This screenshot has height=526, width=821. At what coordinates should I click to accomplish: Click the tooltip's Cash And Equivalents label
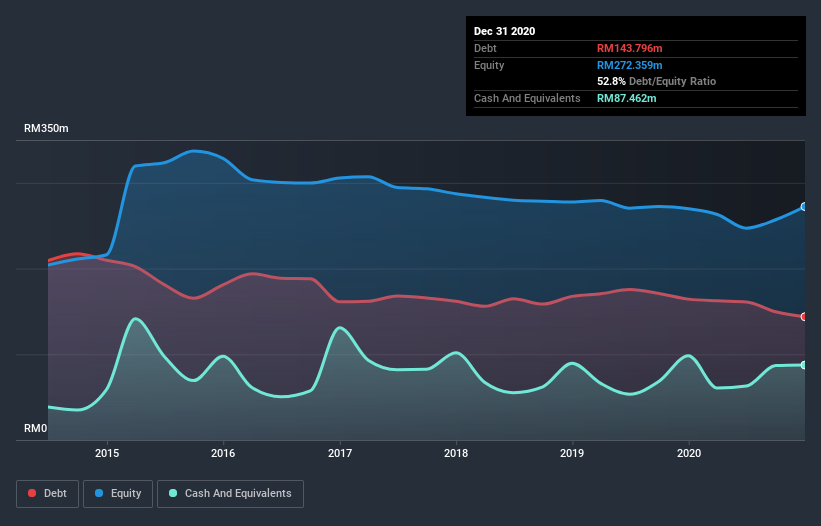click(x=527, y=98)
